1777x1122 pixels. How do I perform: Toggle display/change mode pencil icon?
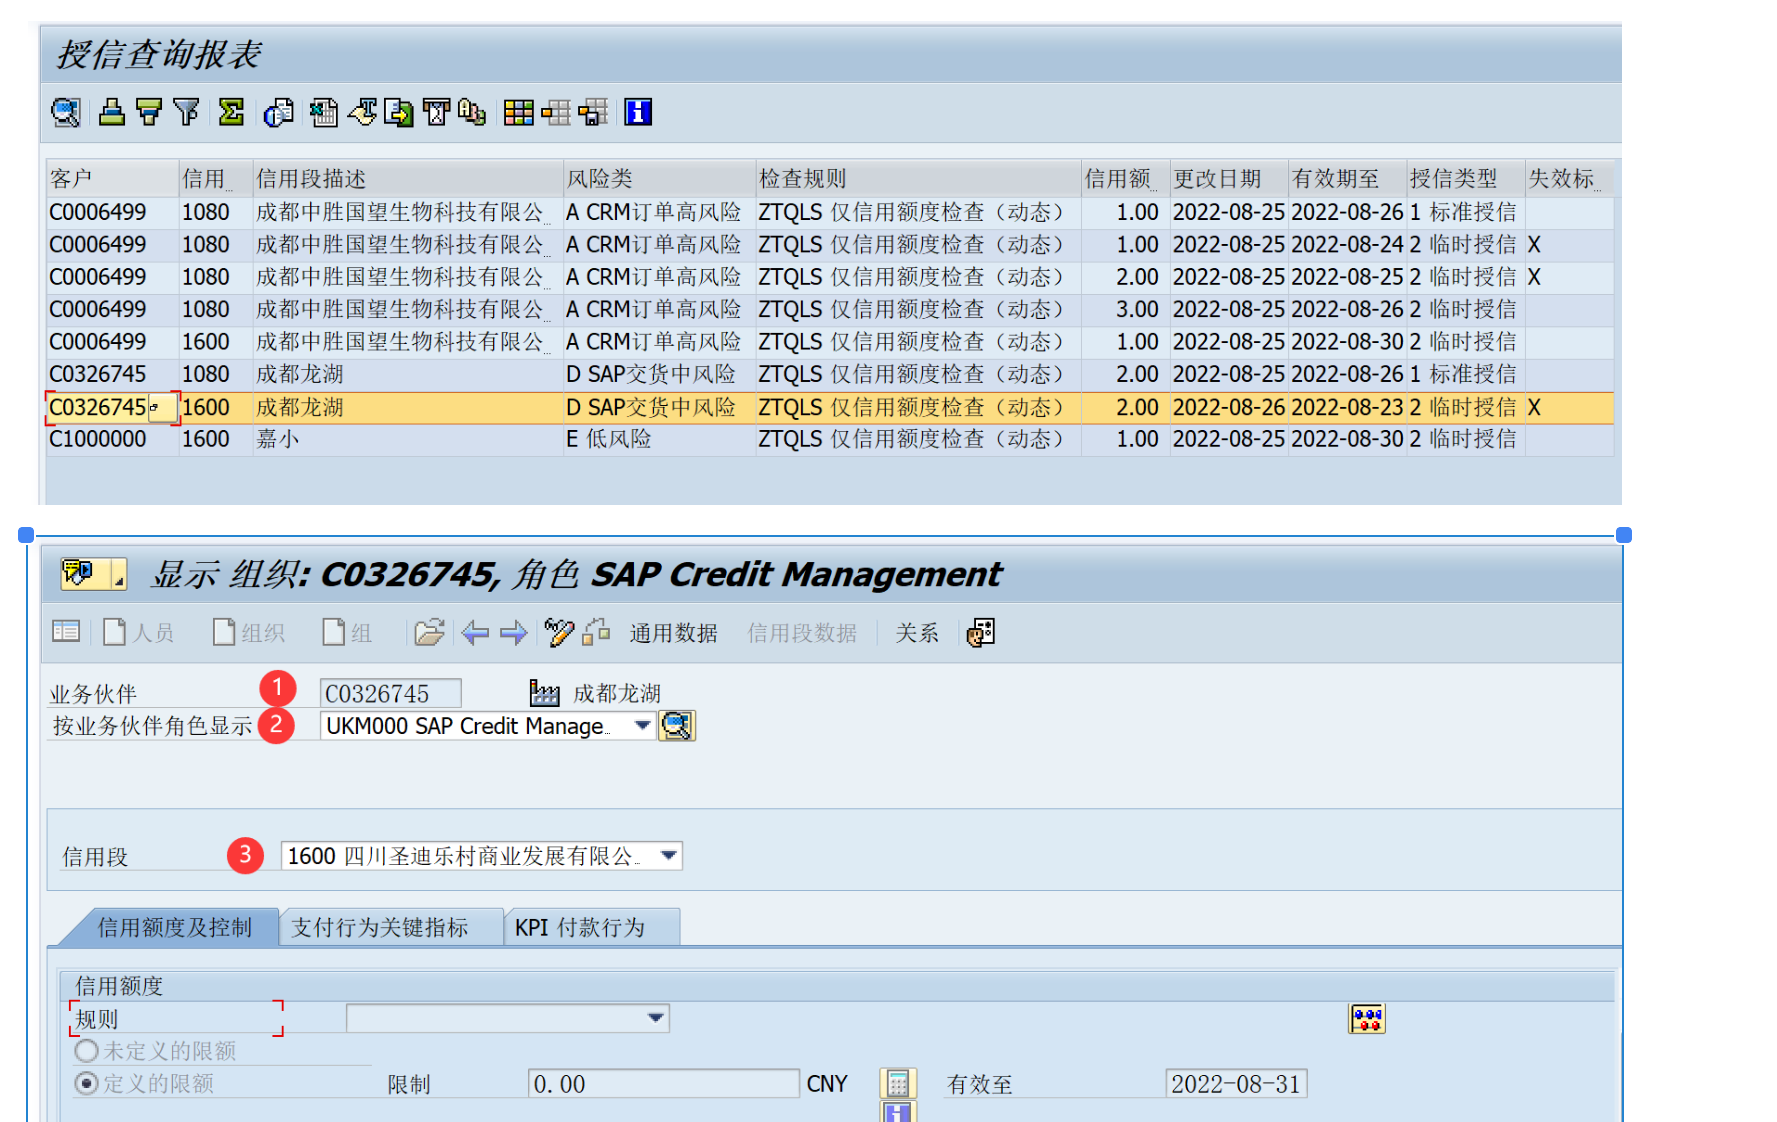tap(558, 632)
